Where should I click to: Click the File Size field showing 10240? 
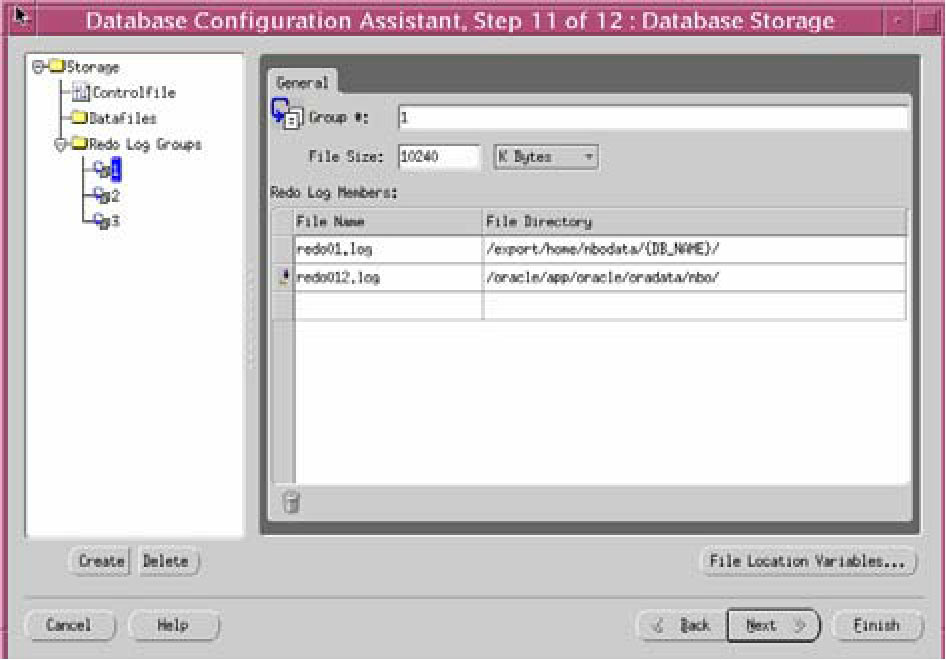439,157
